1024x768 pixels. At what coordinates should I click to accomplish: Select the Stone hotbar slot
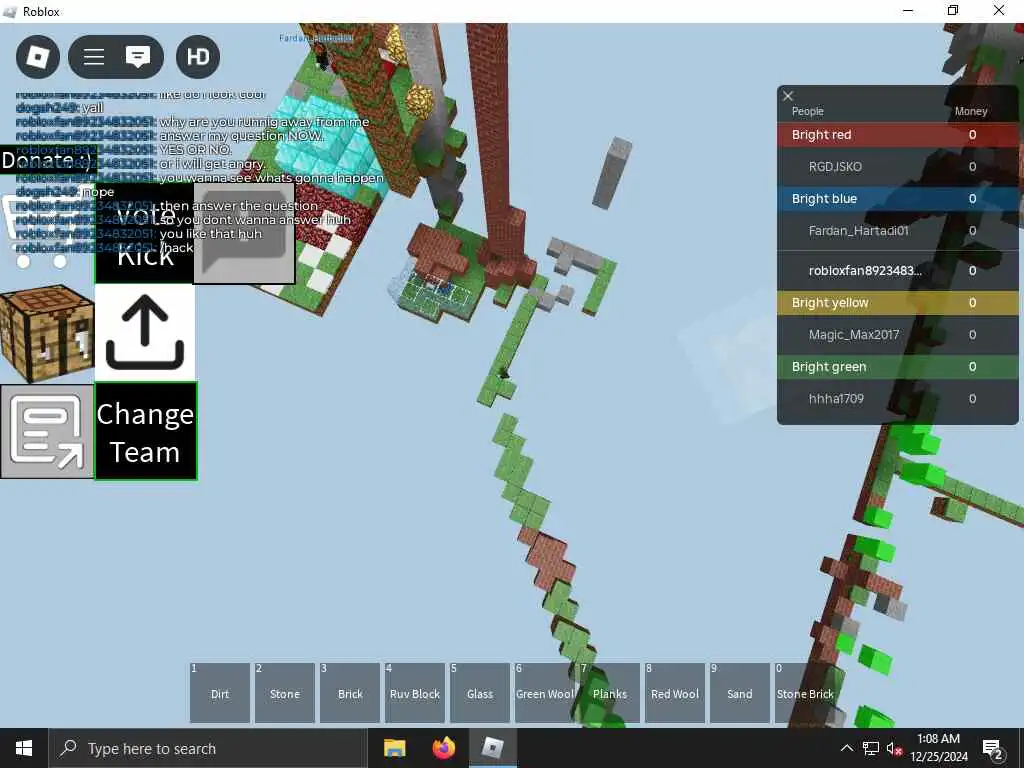click(x=285, y=693)
